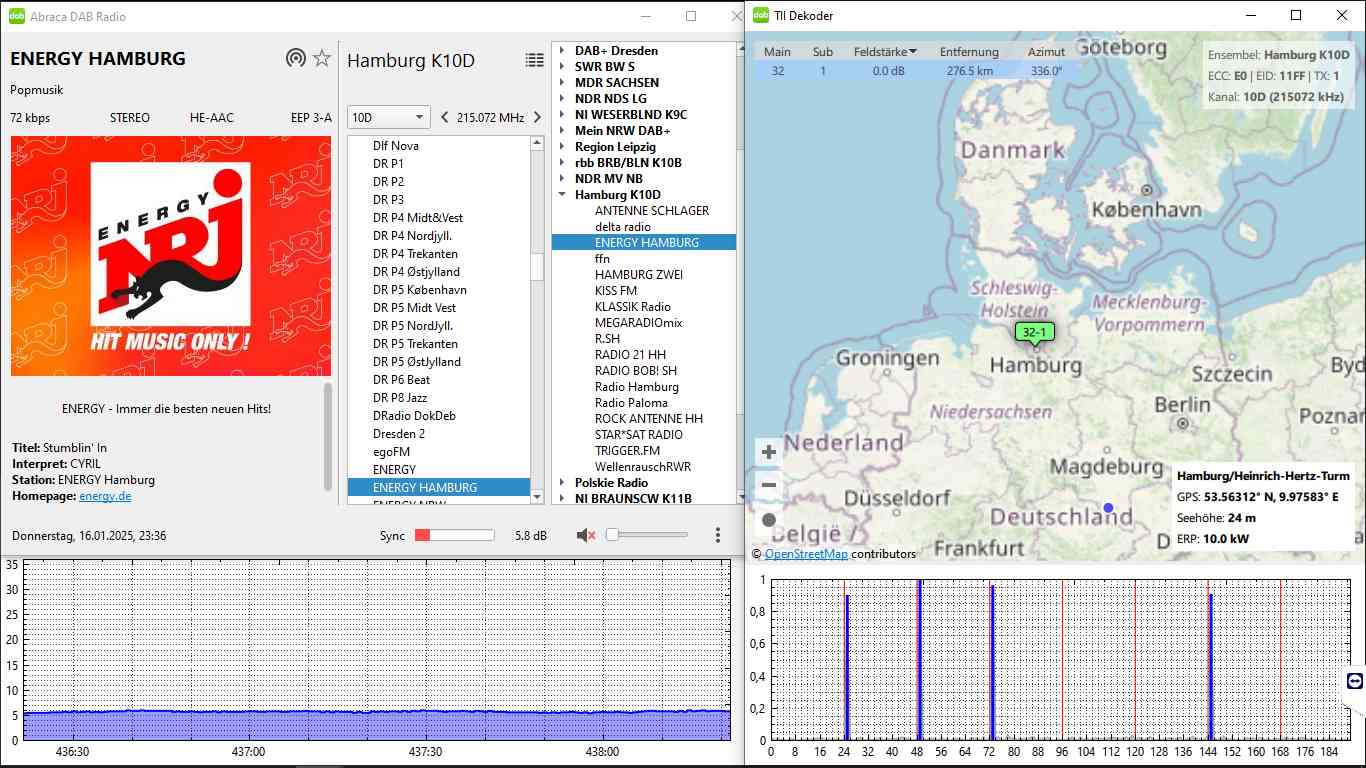This screenshot has height=768, width=1366.
Task: Open the 10D channel dropdown
Action: tap(388, 117)
